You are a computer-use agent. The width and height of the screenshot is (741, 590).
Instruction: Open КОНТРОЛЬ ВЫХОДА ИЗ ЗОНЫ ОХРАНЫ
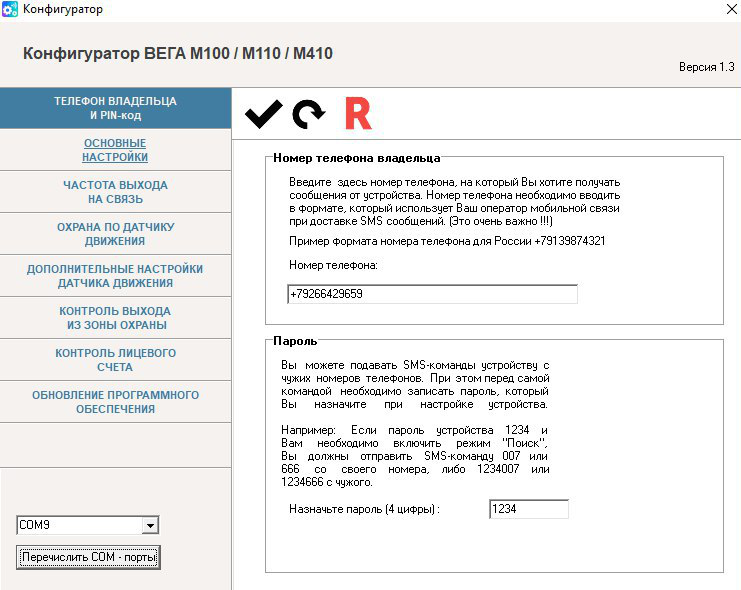click(x=115, y=318)
